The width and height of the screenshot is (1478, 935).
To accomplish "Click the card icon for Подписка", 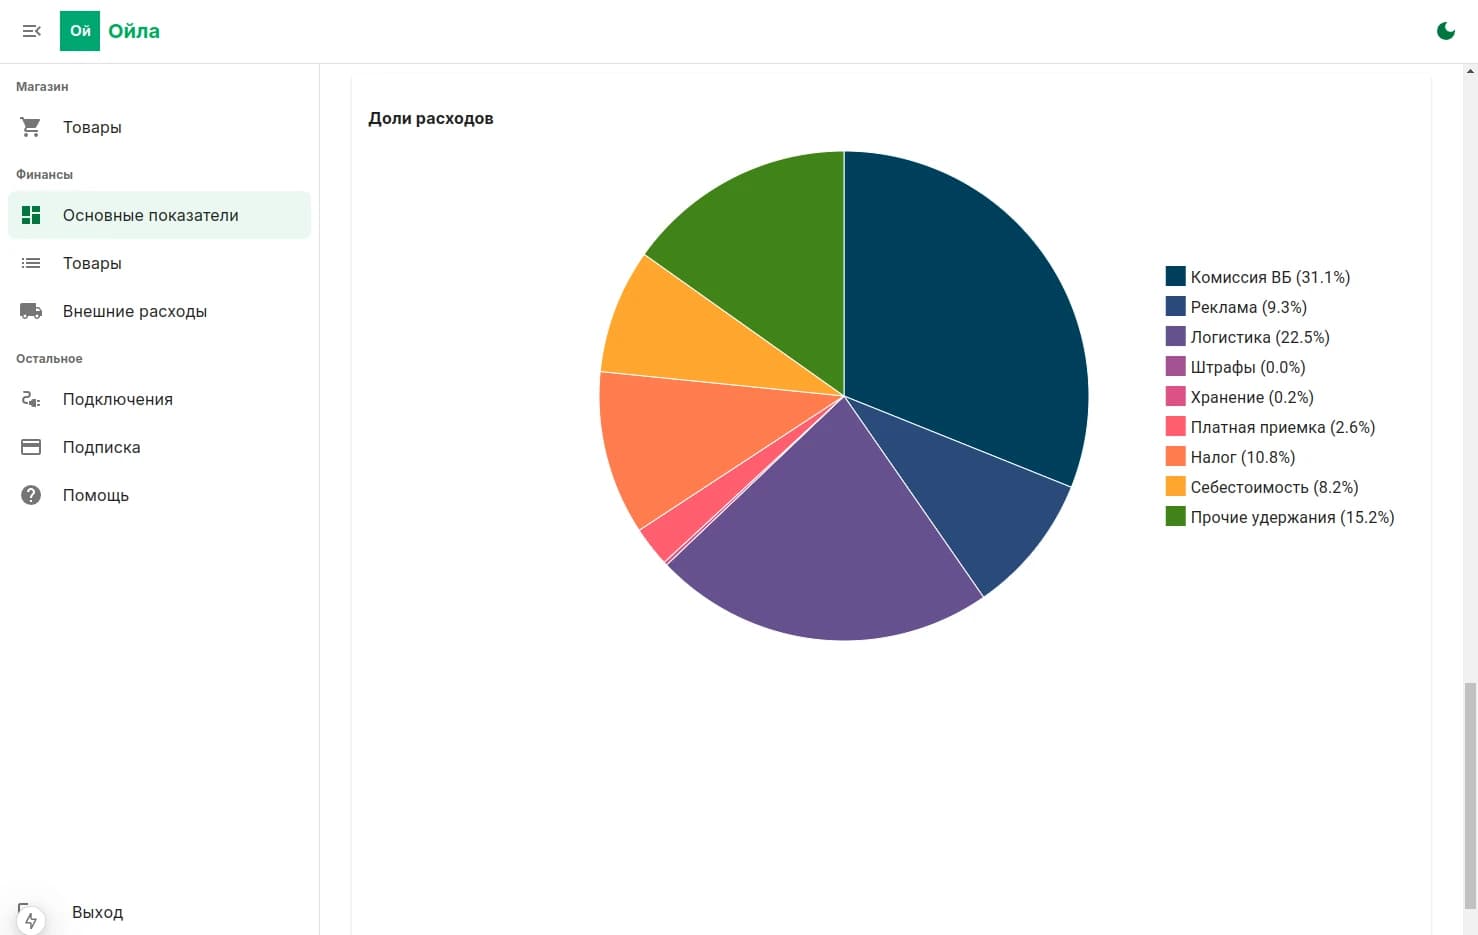I will (x=31, y=447).
